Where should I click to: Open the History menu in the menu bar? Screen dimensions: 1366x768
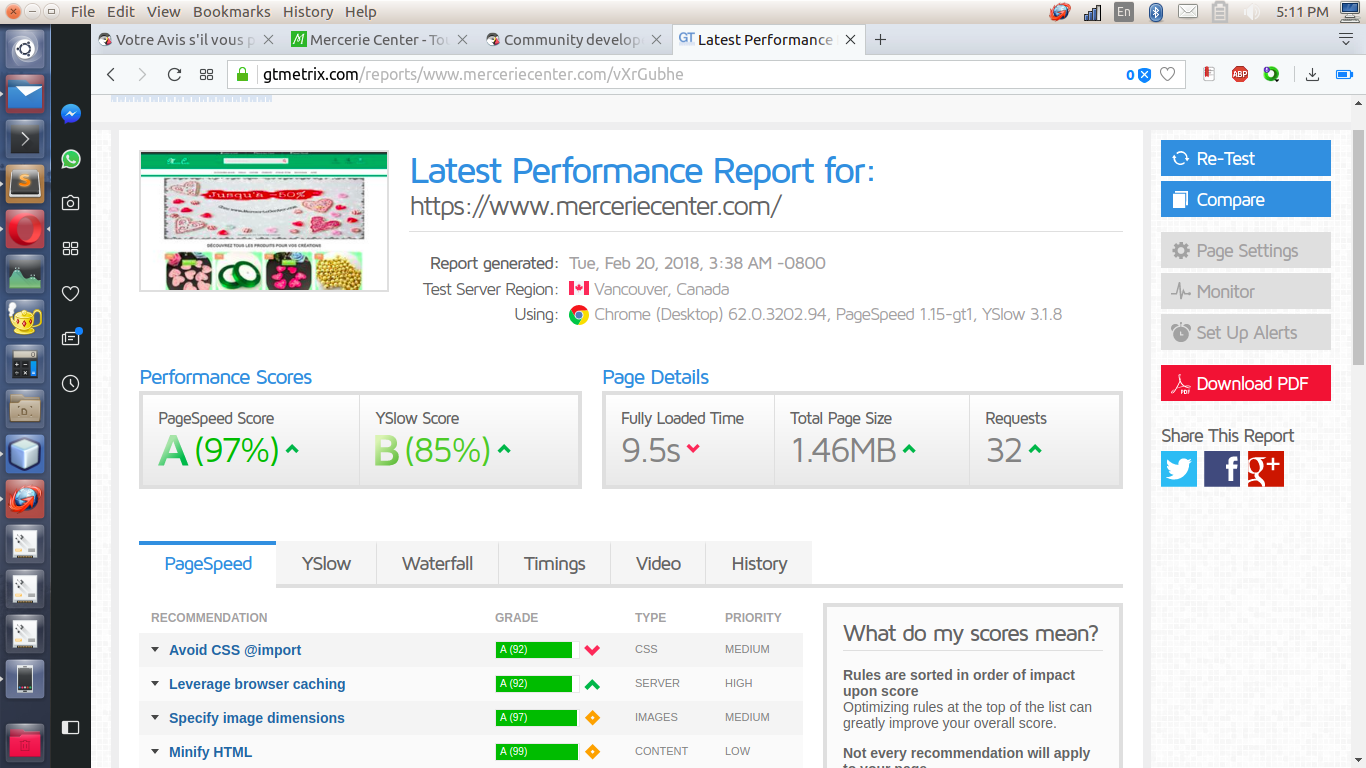click(308, 12)
